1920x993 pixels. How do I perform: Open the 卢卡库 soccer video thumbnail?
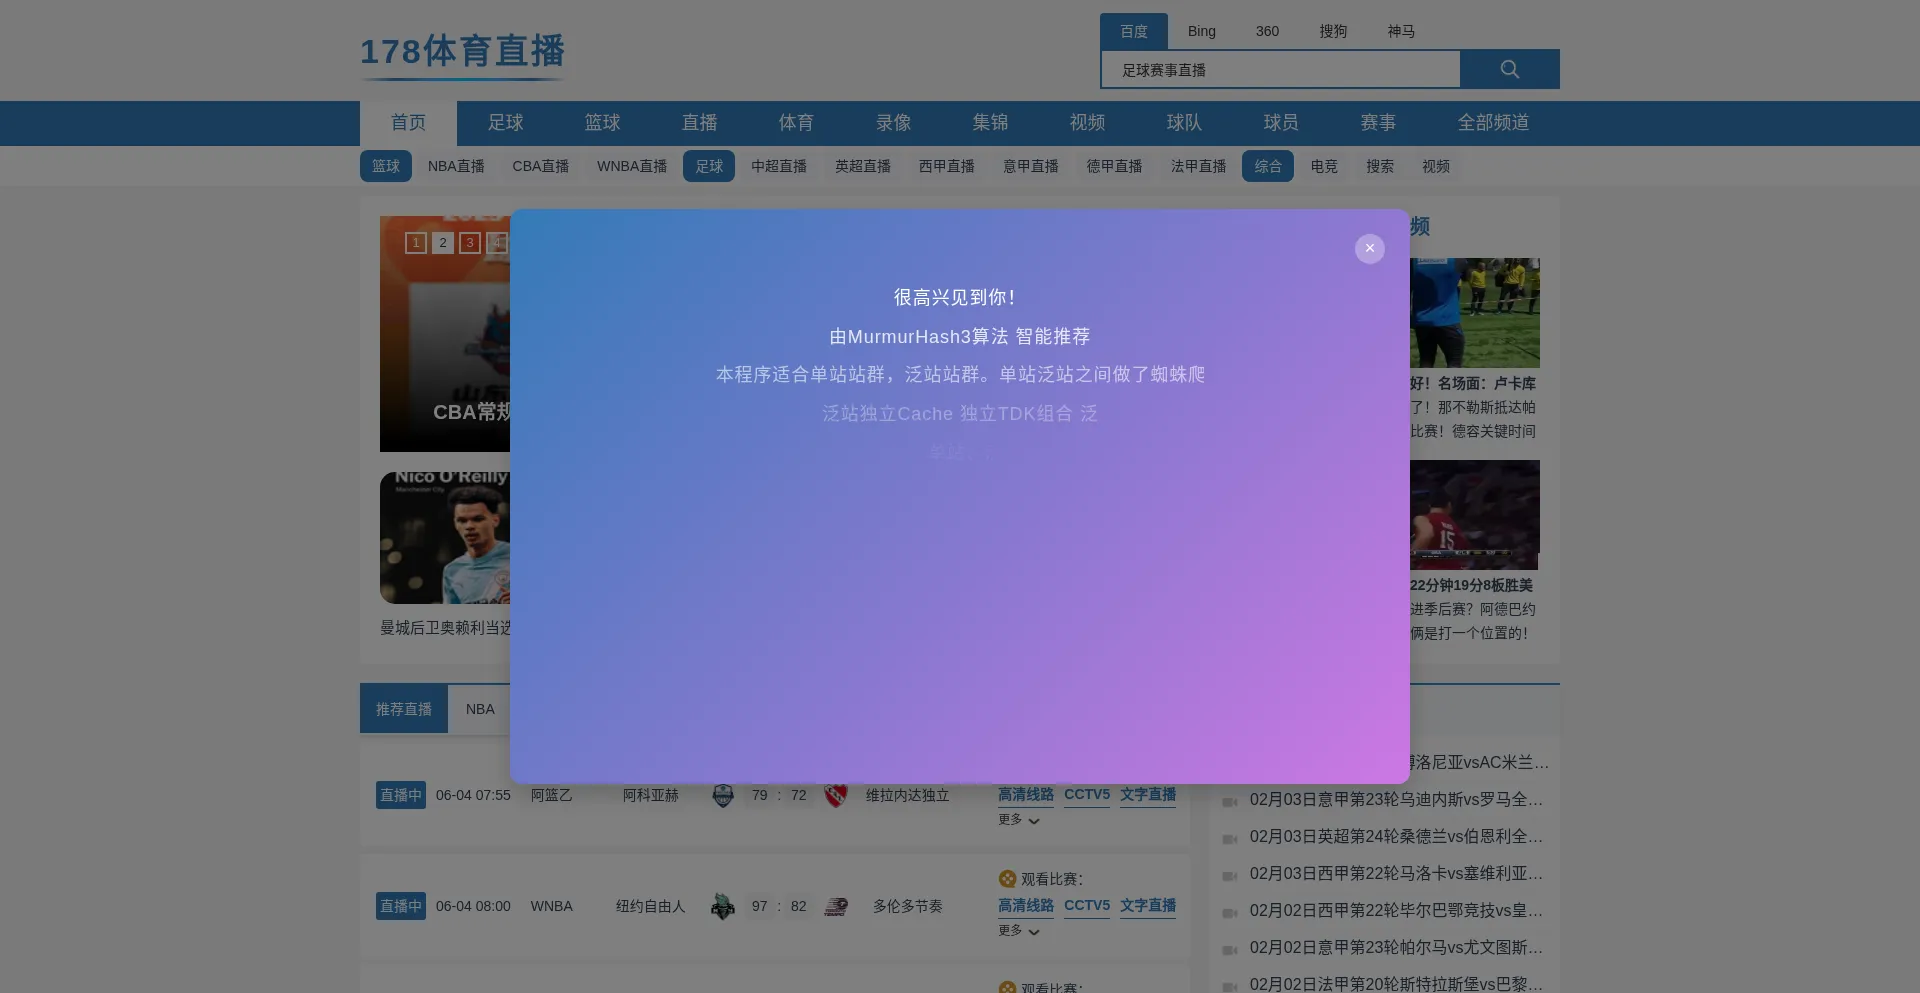tap(1475, 313)
